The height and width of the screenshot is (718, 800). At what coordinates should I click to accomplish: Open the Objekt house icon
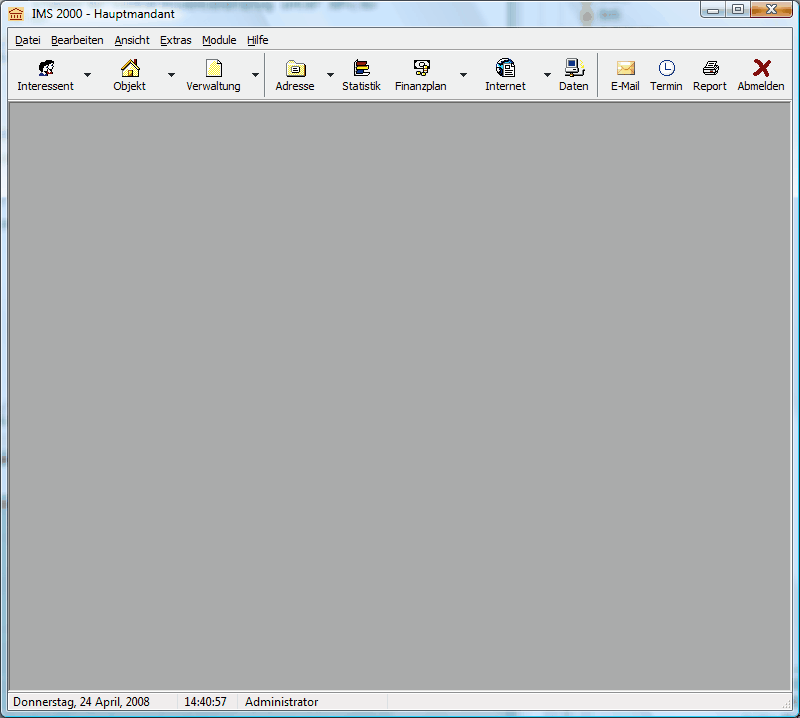[130, 68]
